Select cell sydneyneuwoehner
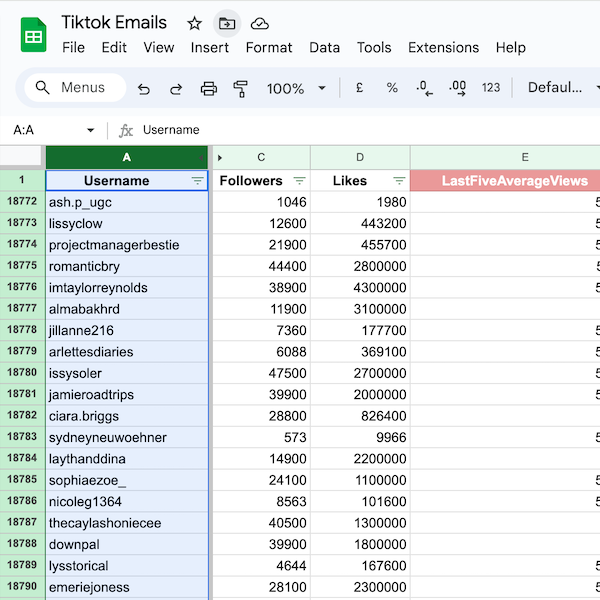This screenshot has width=600, height=600. 127,438
